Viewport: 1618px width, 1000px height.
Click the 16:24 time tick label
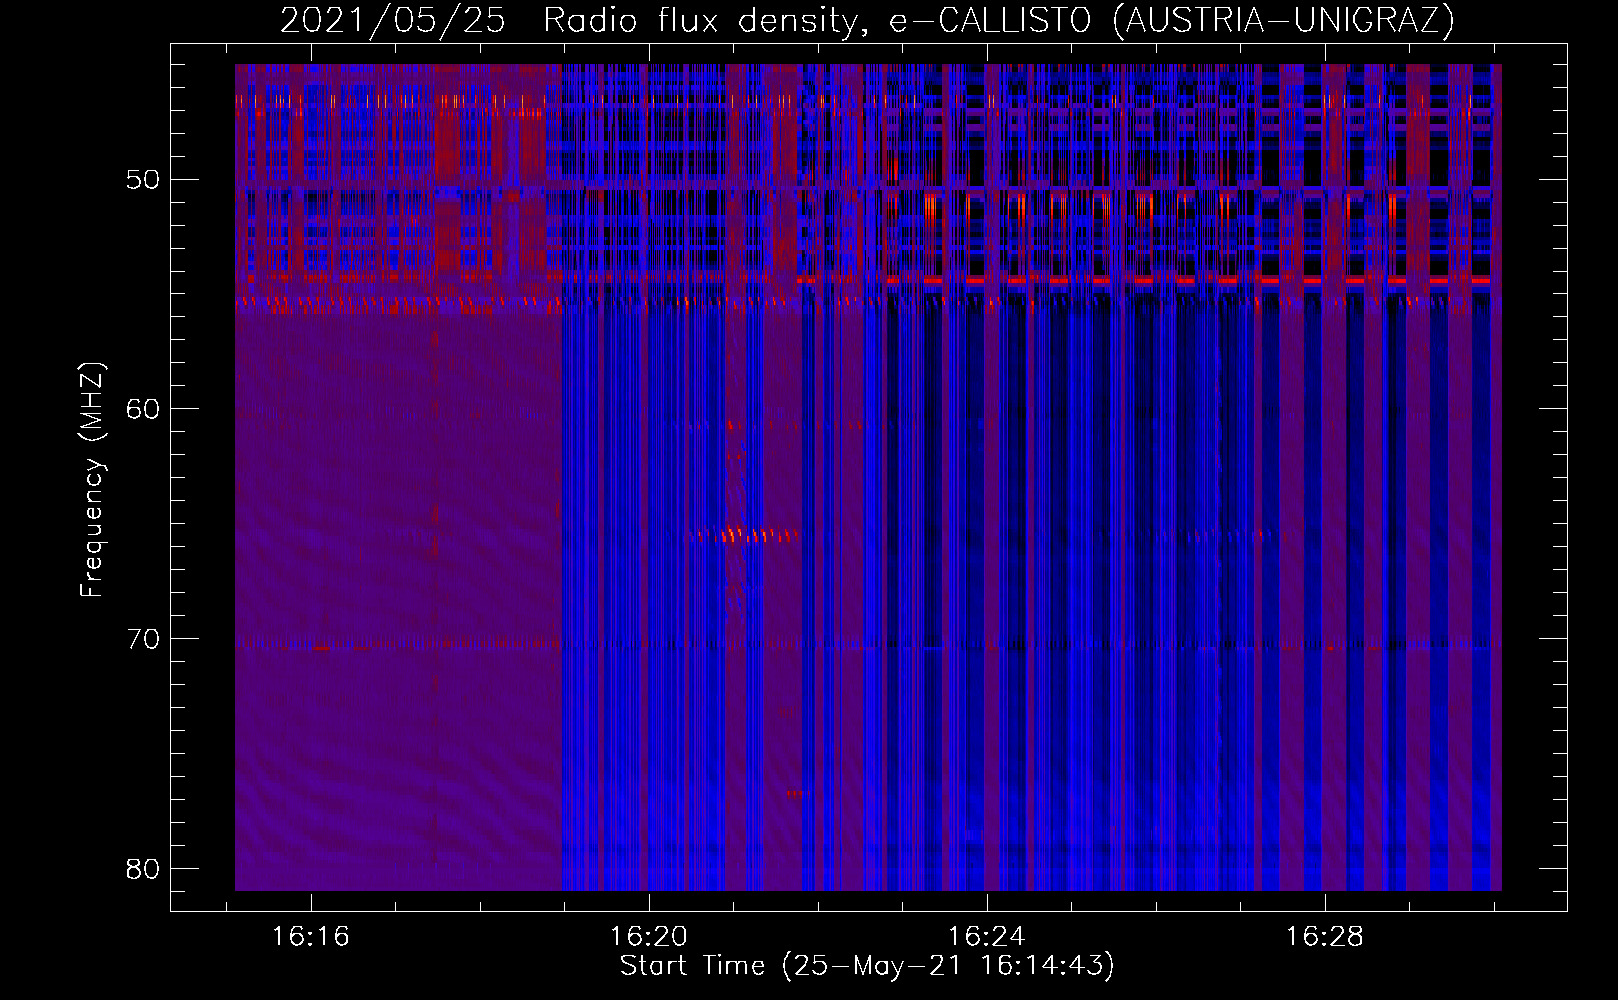[x=987, y=937]
